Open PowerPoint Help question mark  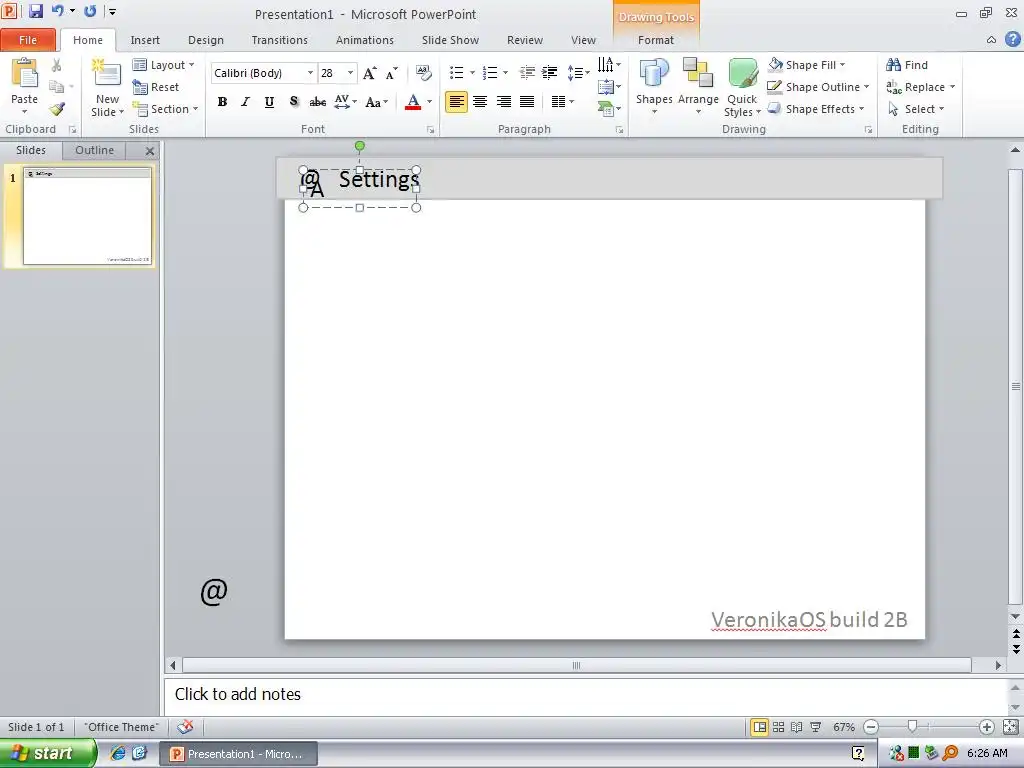point(1012,39)
